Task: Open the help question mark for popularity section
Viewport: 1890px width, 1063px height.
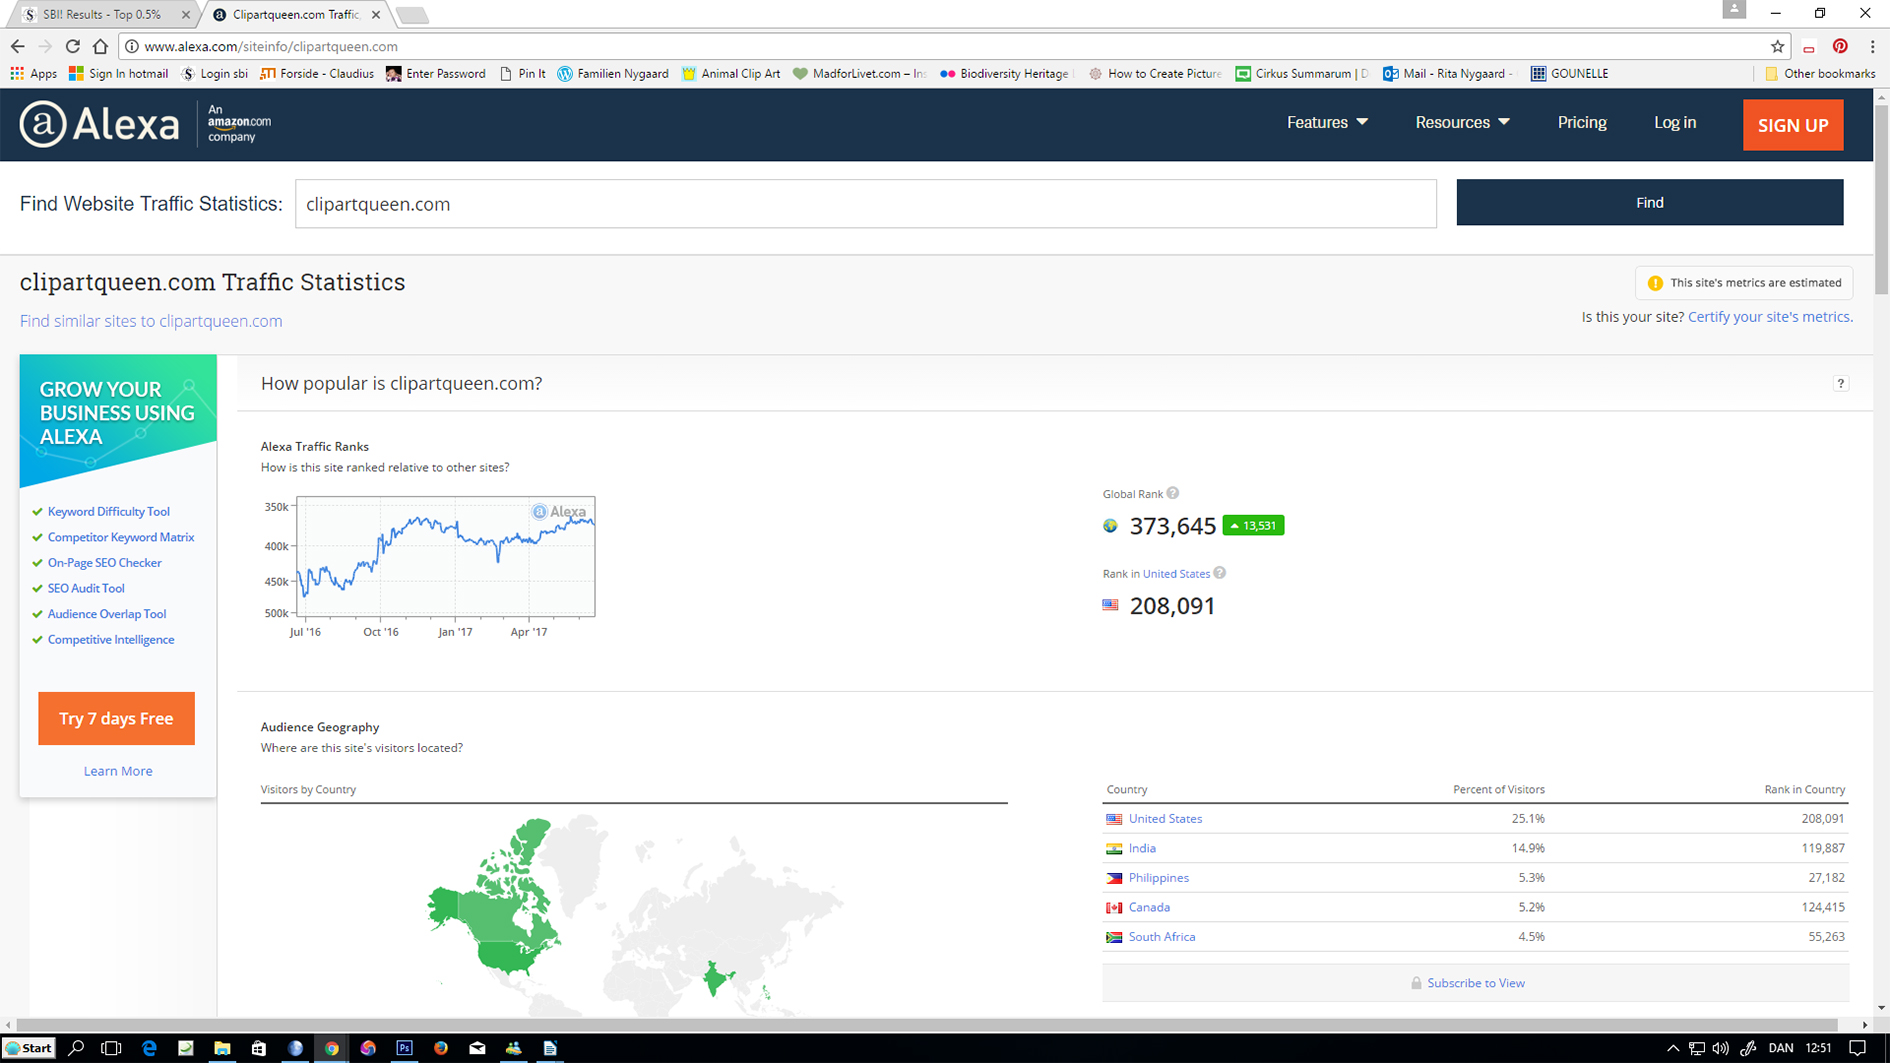Action: [x=1840, y=384]
